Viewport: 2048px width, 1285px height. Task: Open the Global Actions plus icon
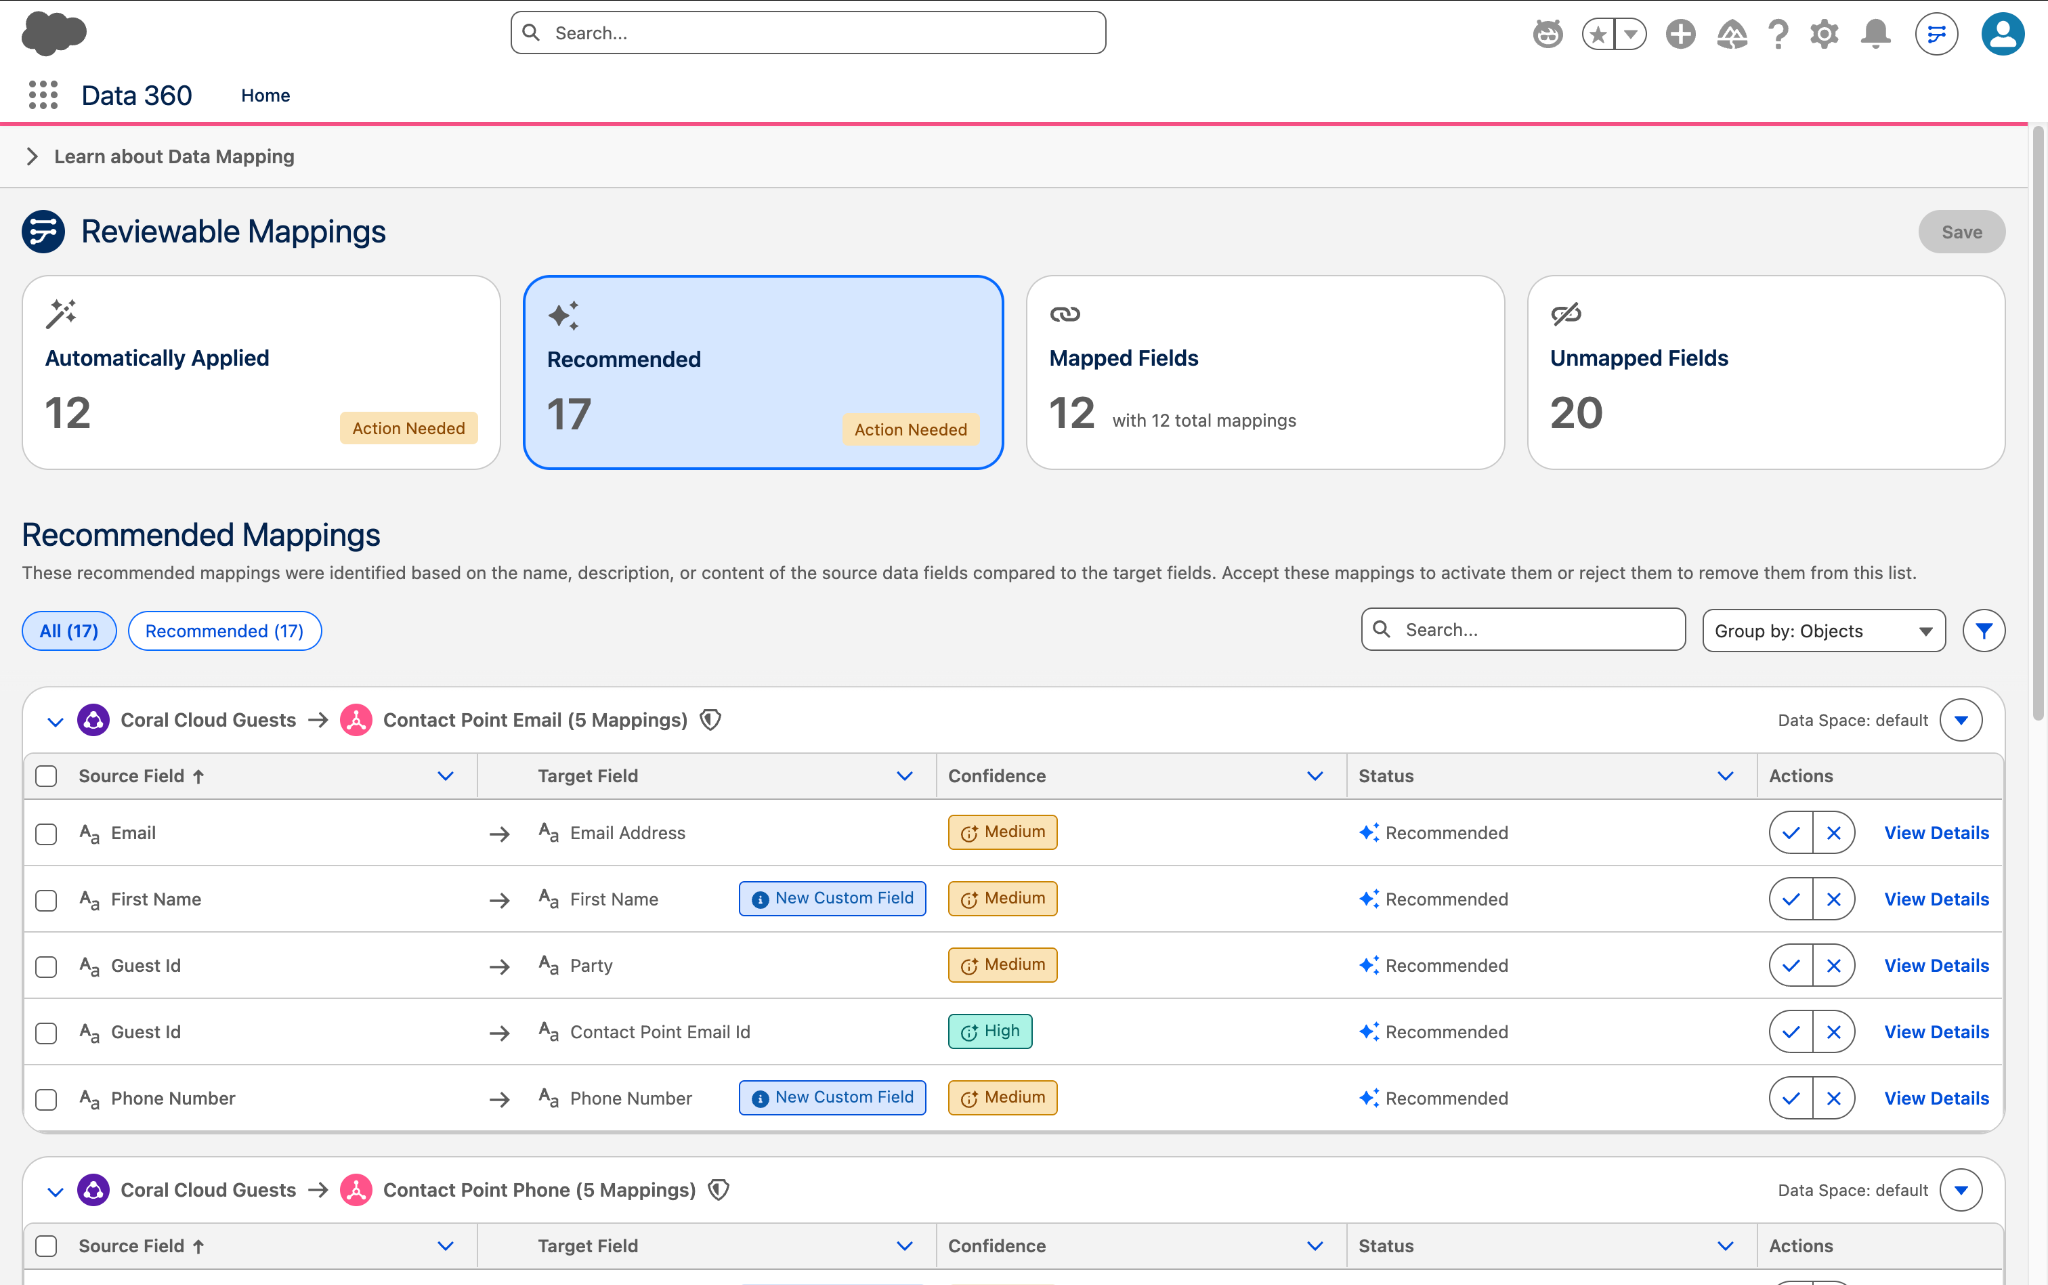1681,34
